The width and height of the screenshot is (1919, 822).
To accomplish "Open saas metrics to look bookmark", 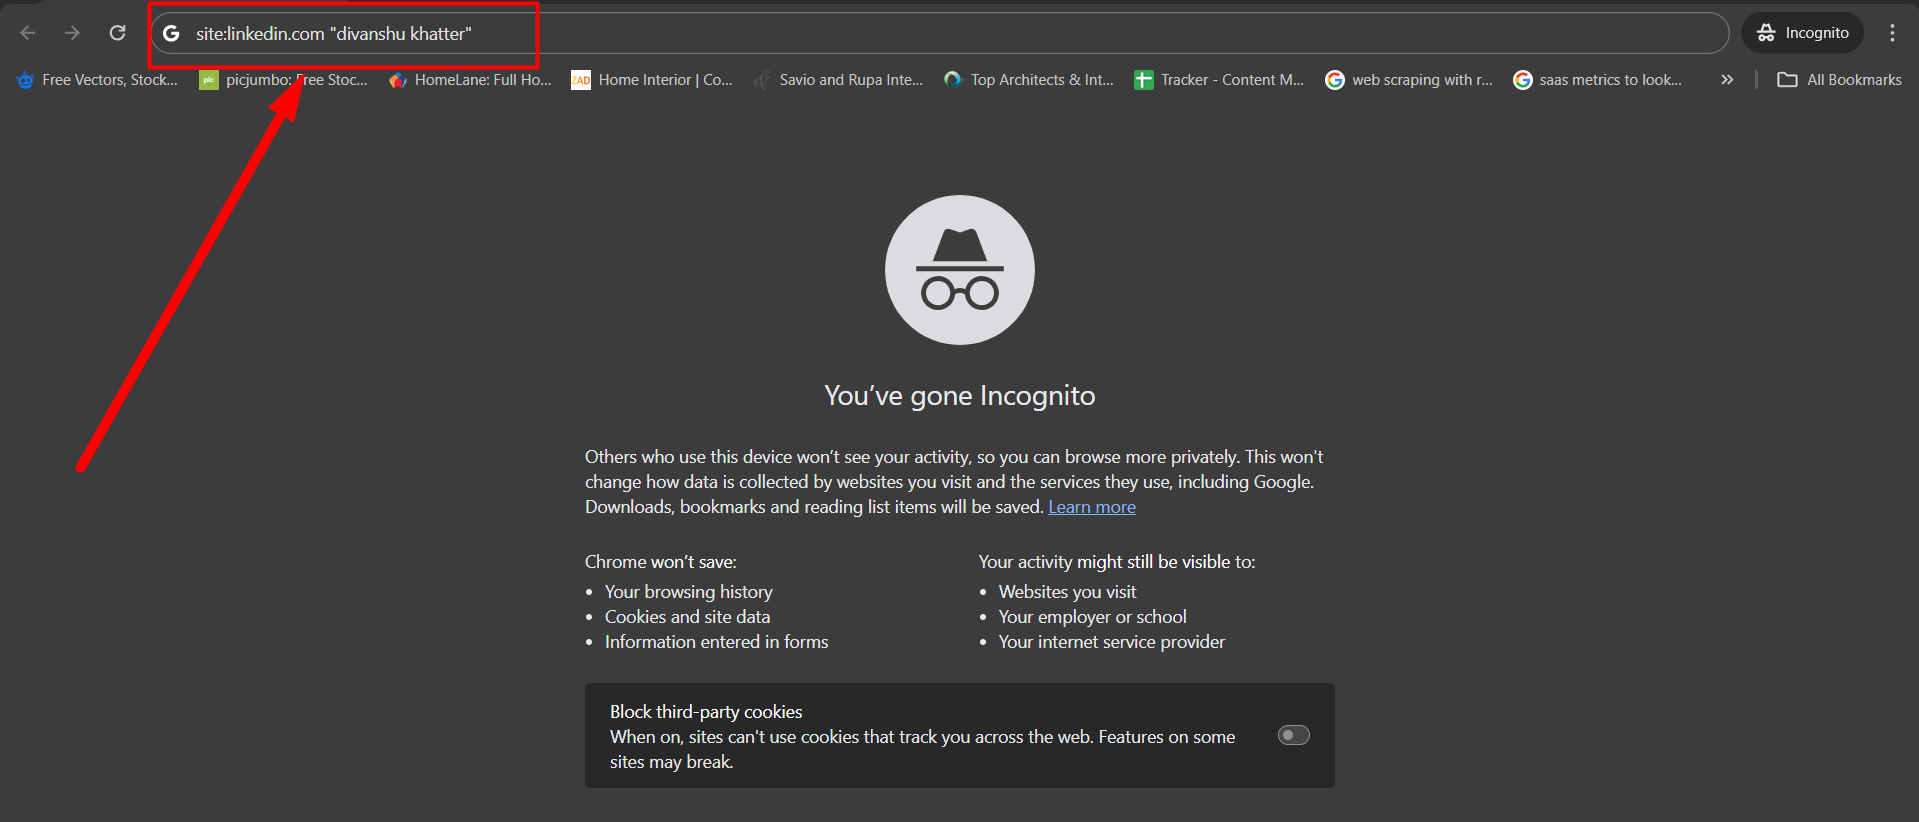I will (1598, 80).
